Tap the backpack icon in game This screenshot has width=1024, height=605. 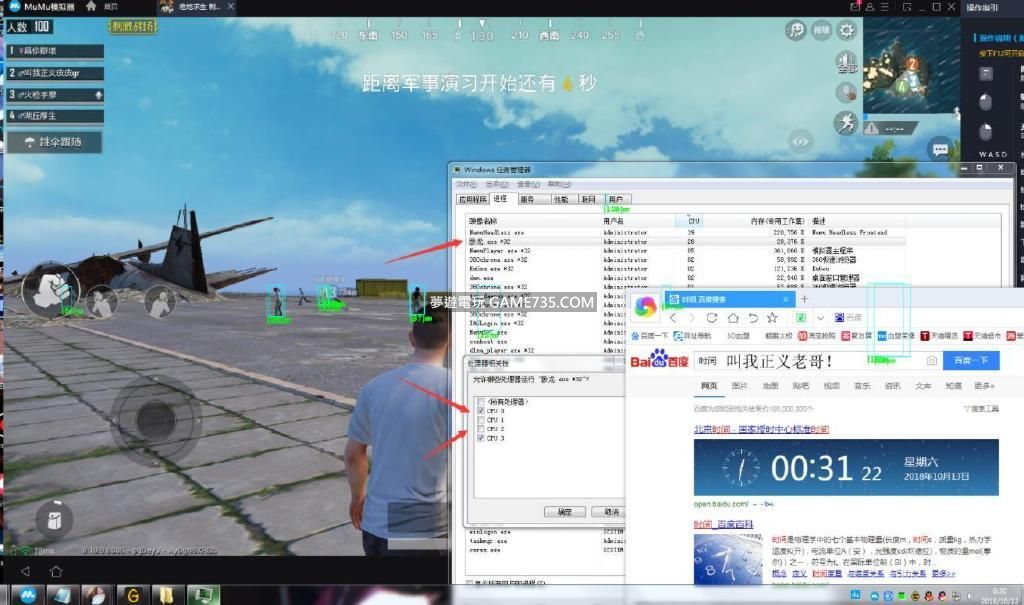pos(53,518)
